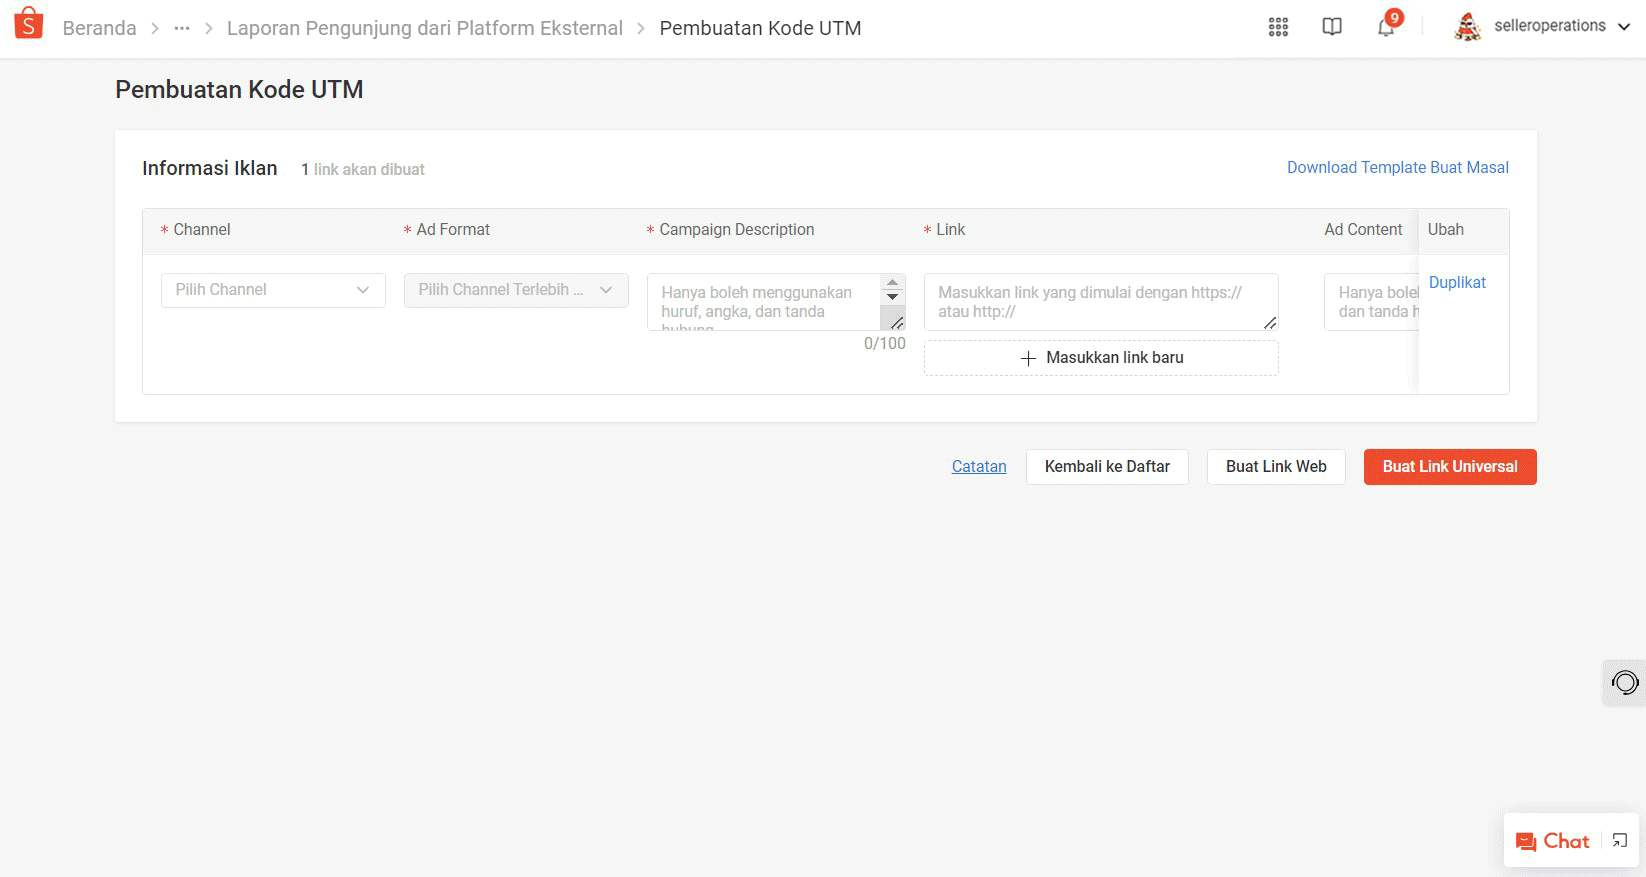Open Laporan Pengunjung dari Platform Eksternal breadcrumb
Screen dimensions: 1646x877
click(x=424, y=28)
